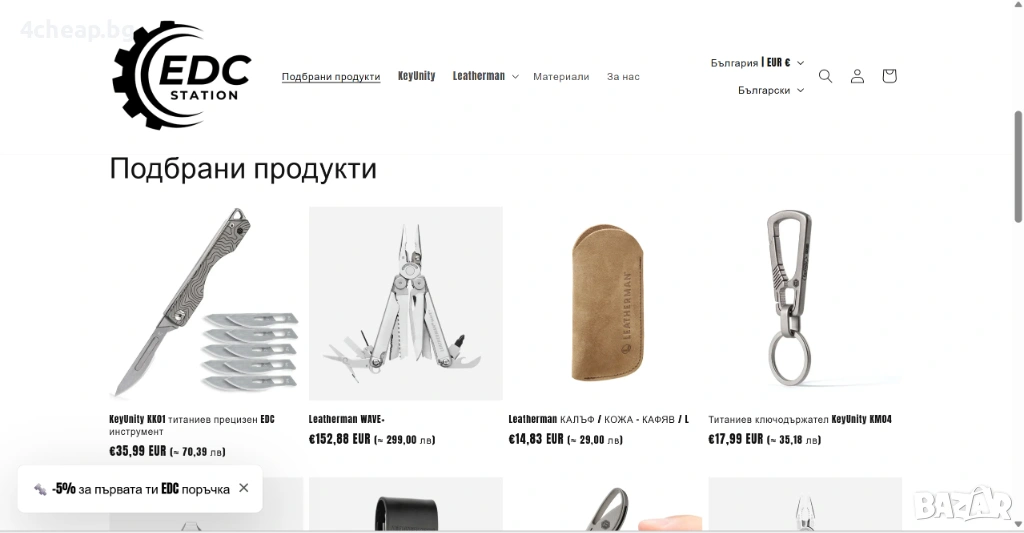Open the KeyUnity KK01 titanium scalpel image
The height and width of the screenshot is (533, 1024).
206,303
